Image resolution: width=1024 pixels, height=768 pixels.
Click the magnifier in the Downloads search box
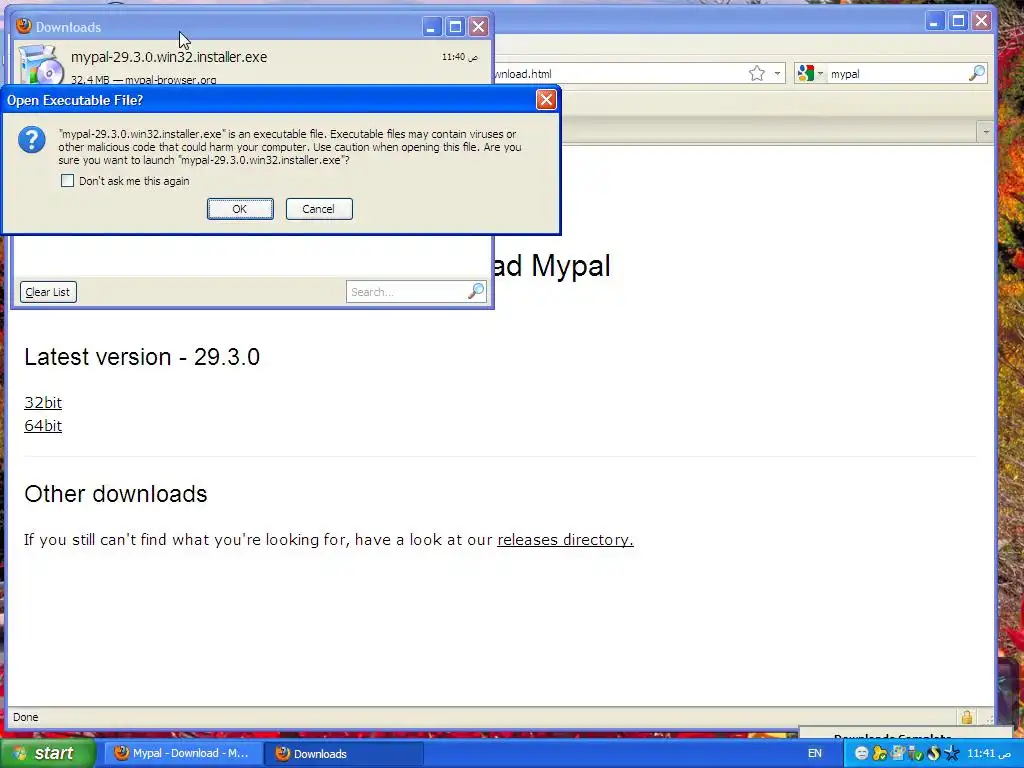[x=476, y=291]
